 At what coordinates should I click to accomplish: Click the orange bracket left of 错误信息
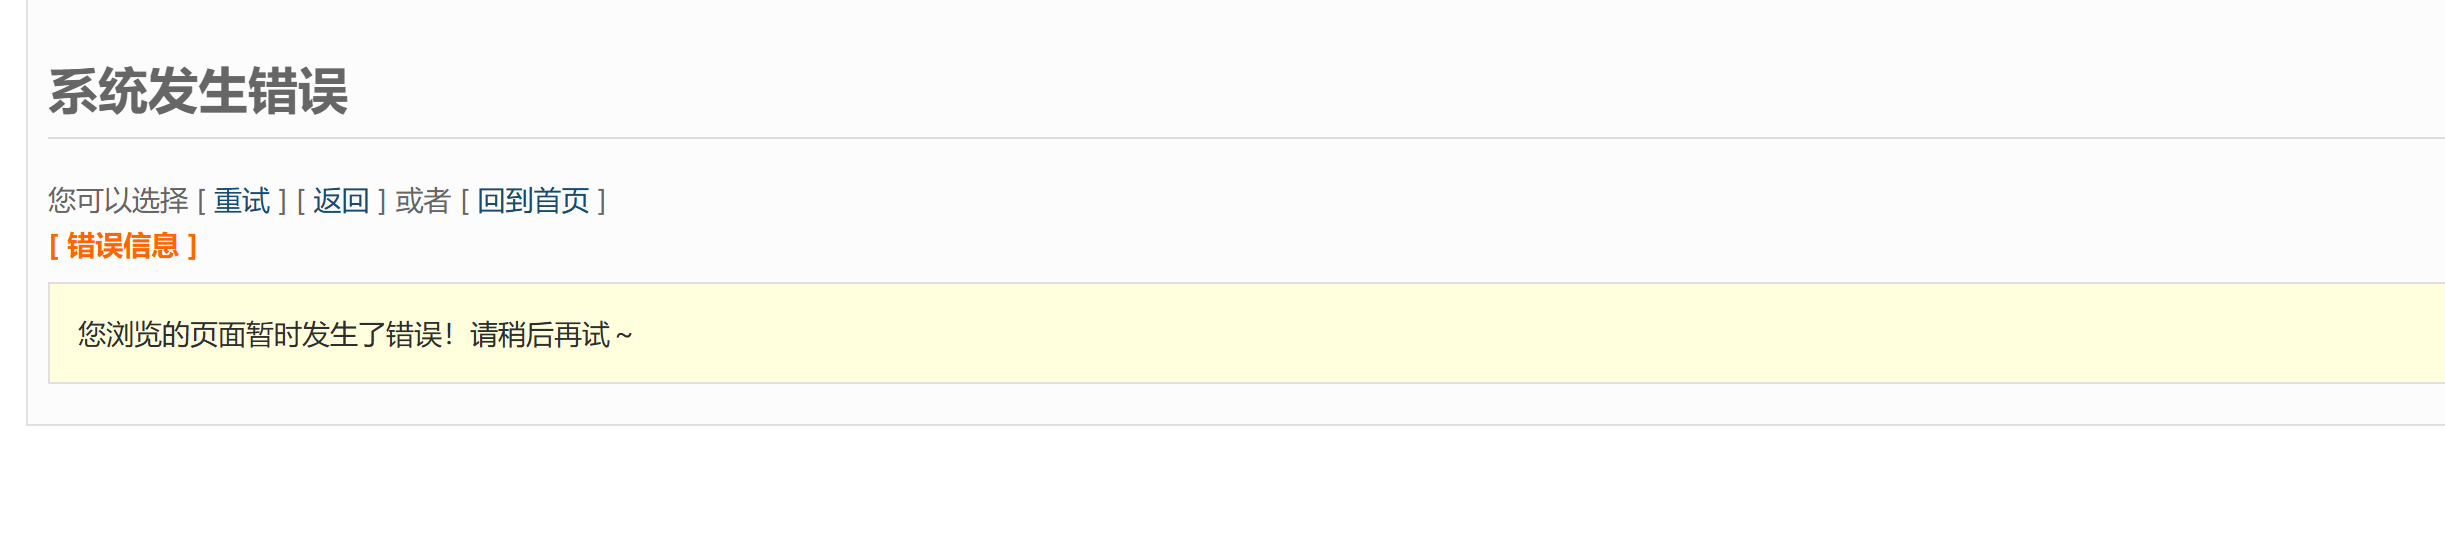tap(54, 246)
